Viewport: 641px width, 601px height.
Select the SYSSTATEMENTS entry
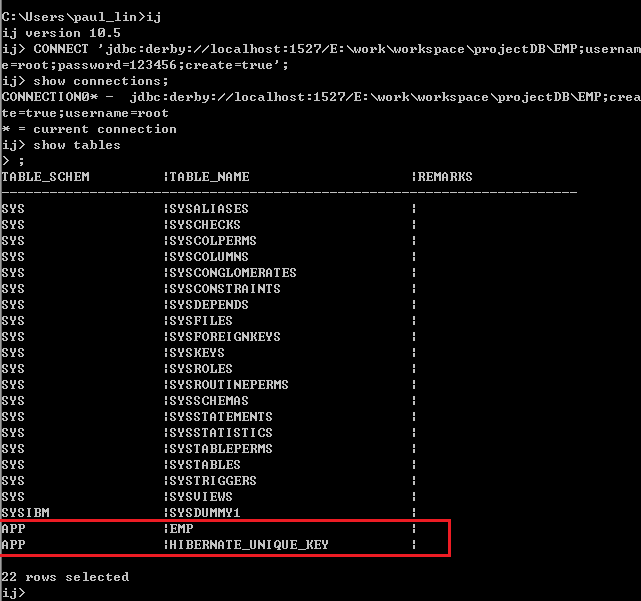[221, 417]
